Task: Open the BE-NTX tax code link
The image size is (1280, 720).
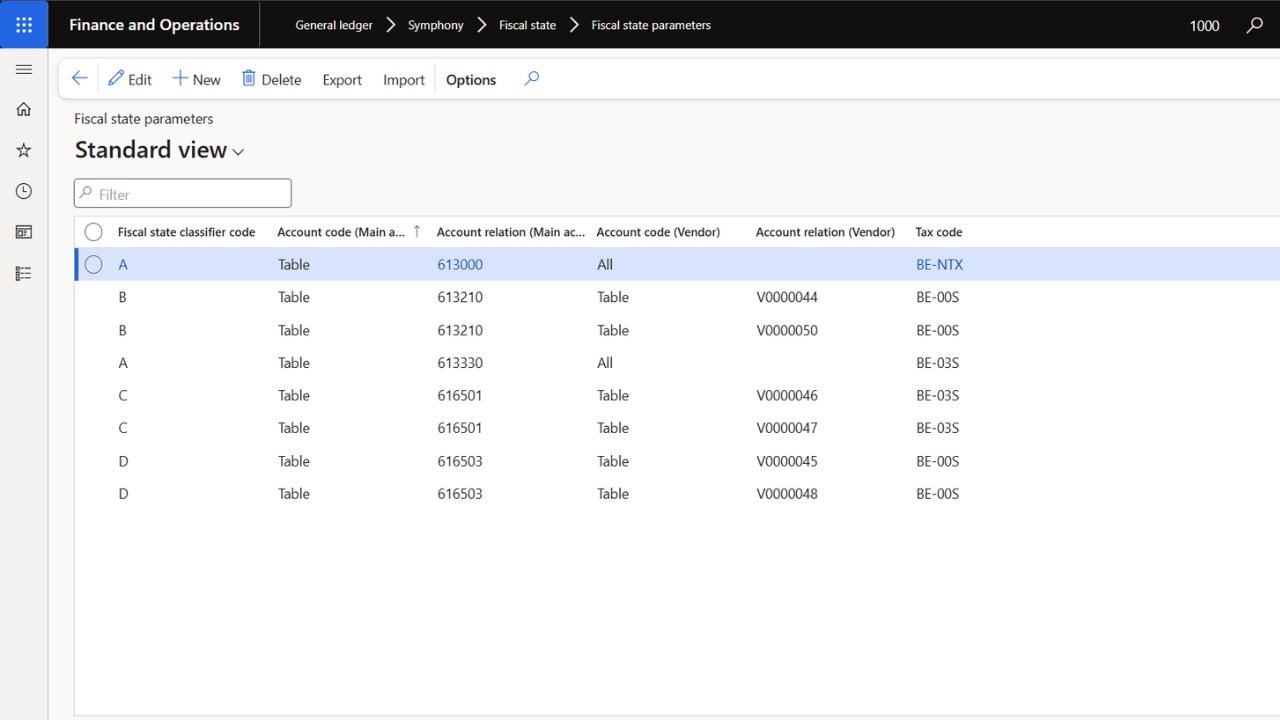Action: [939, 265]
